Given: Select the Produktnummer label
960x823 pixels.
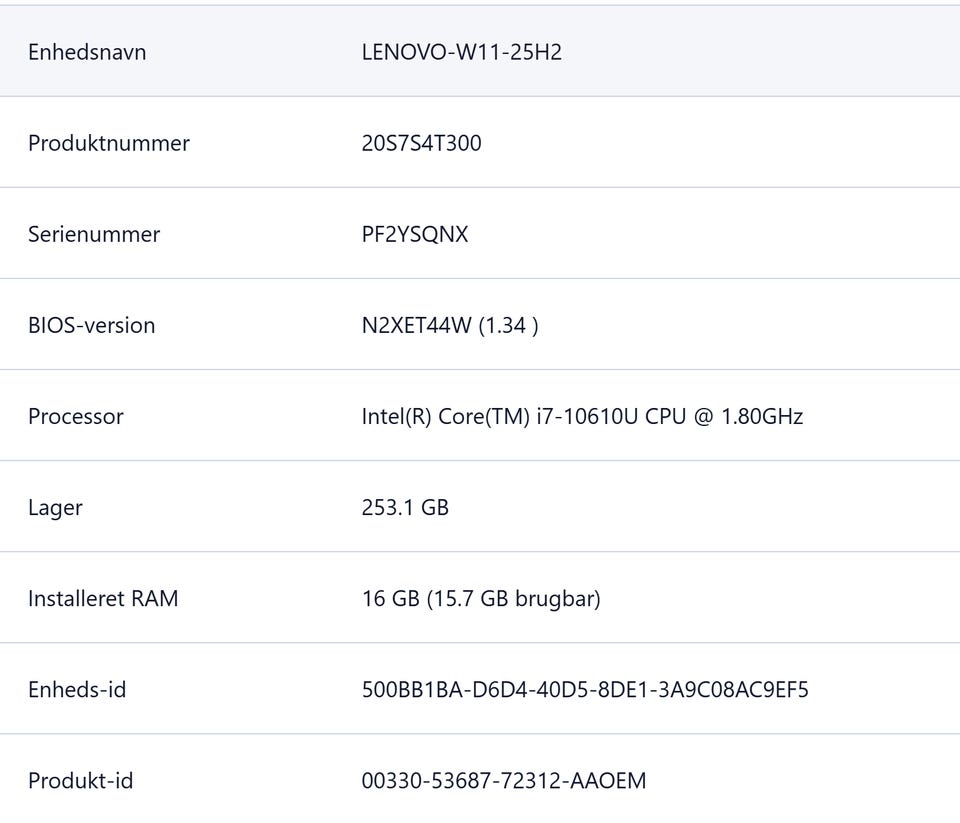Looking at the screenshot, I should tap(109, 143).
